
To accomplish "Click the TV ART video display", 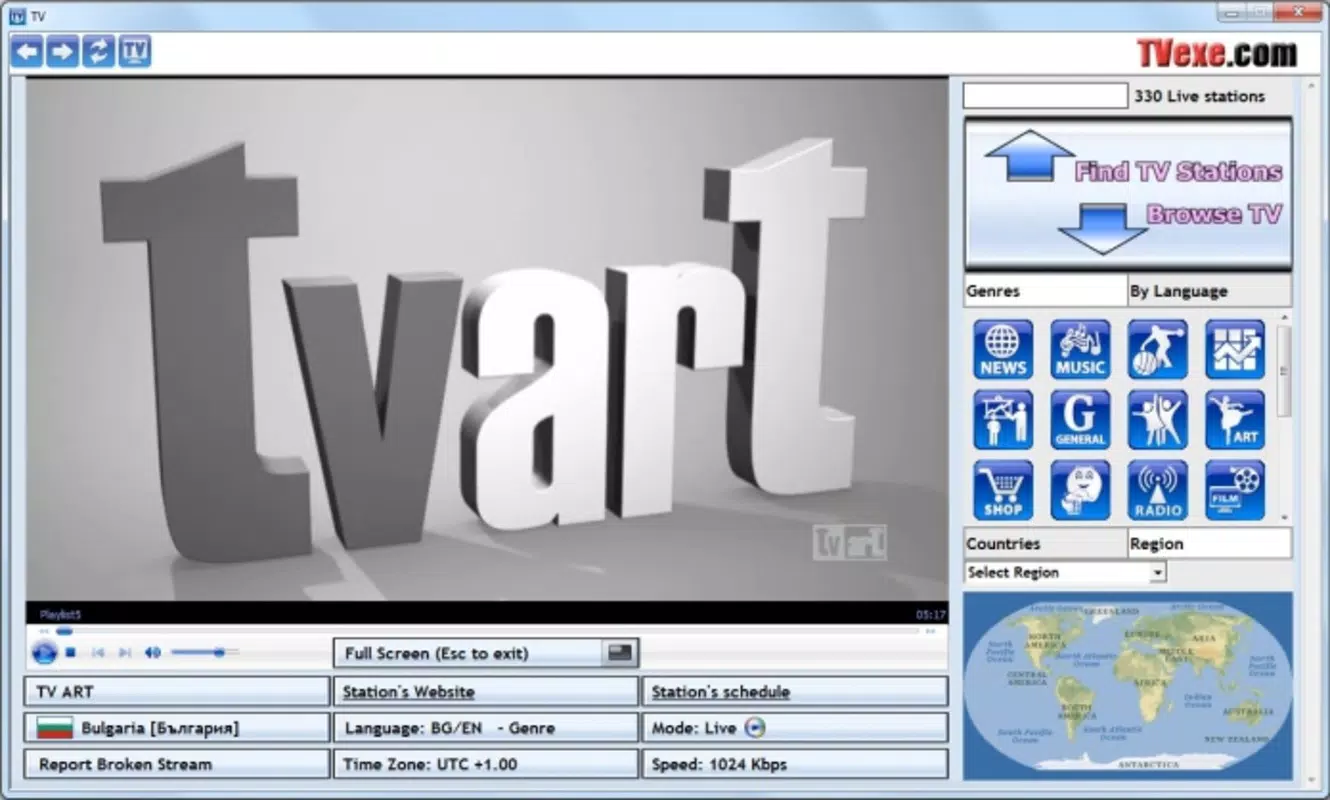I will 487,340.
